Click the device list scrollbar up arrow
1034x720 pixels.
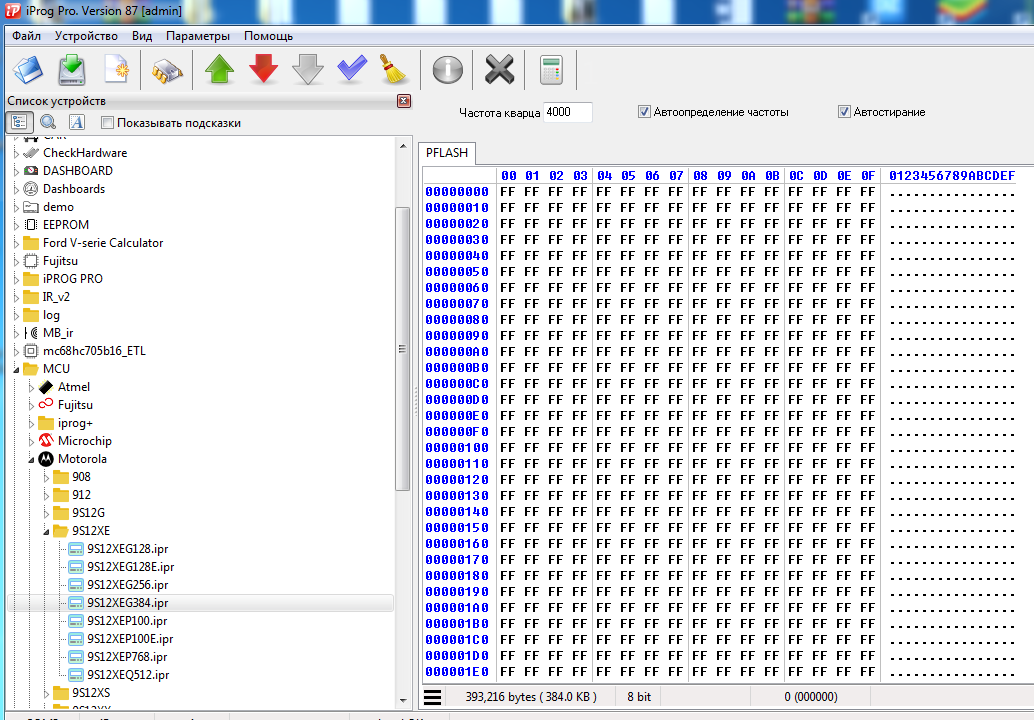click(403, 146)
